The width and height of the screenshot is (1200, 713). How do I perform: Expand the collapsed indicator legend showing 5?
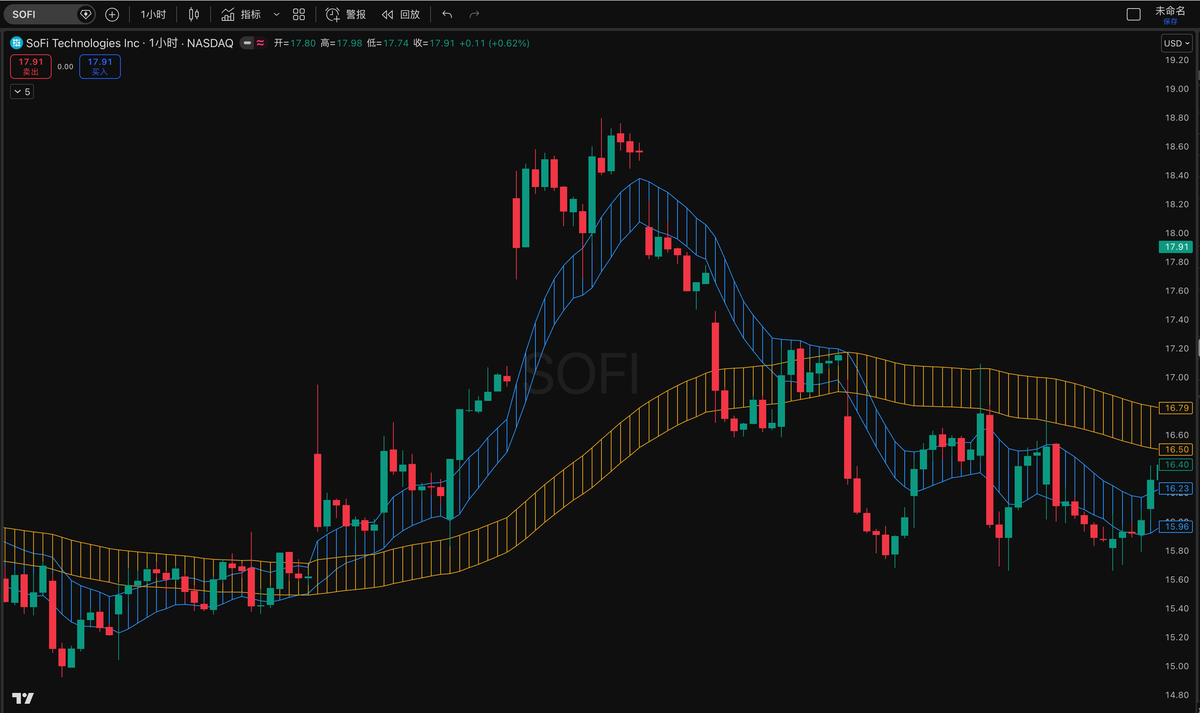(x=22, y=91)
